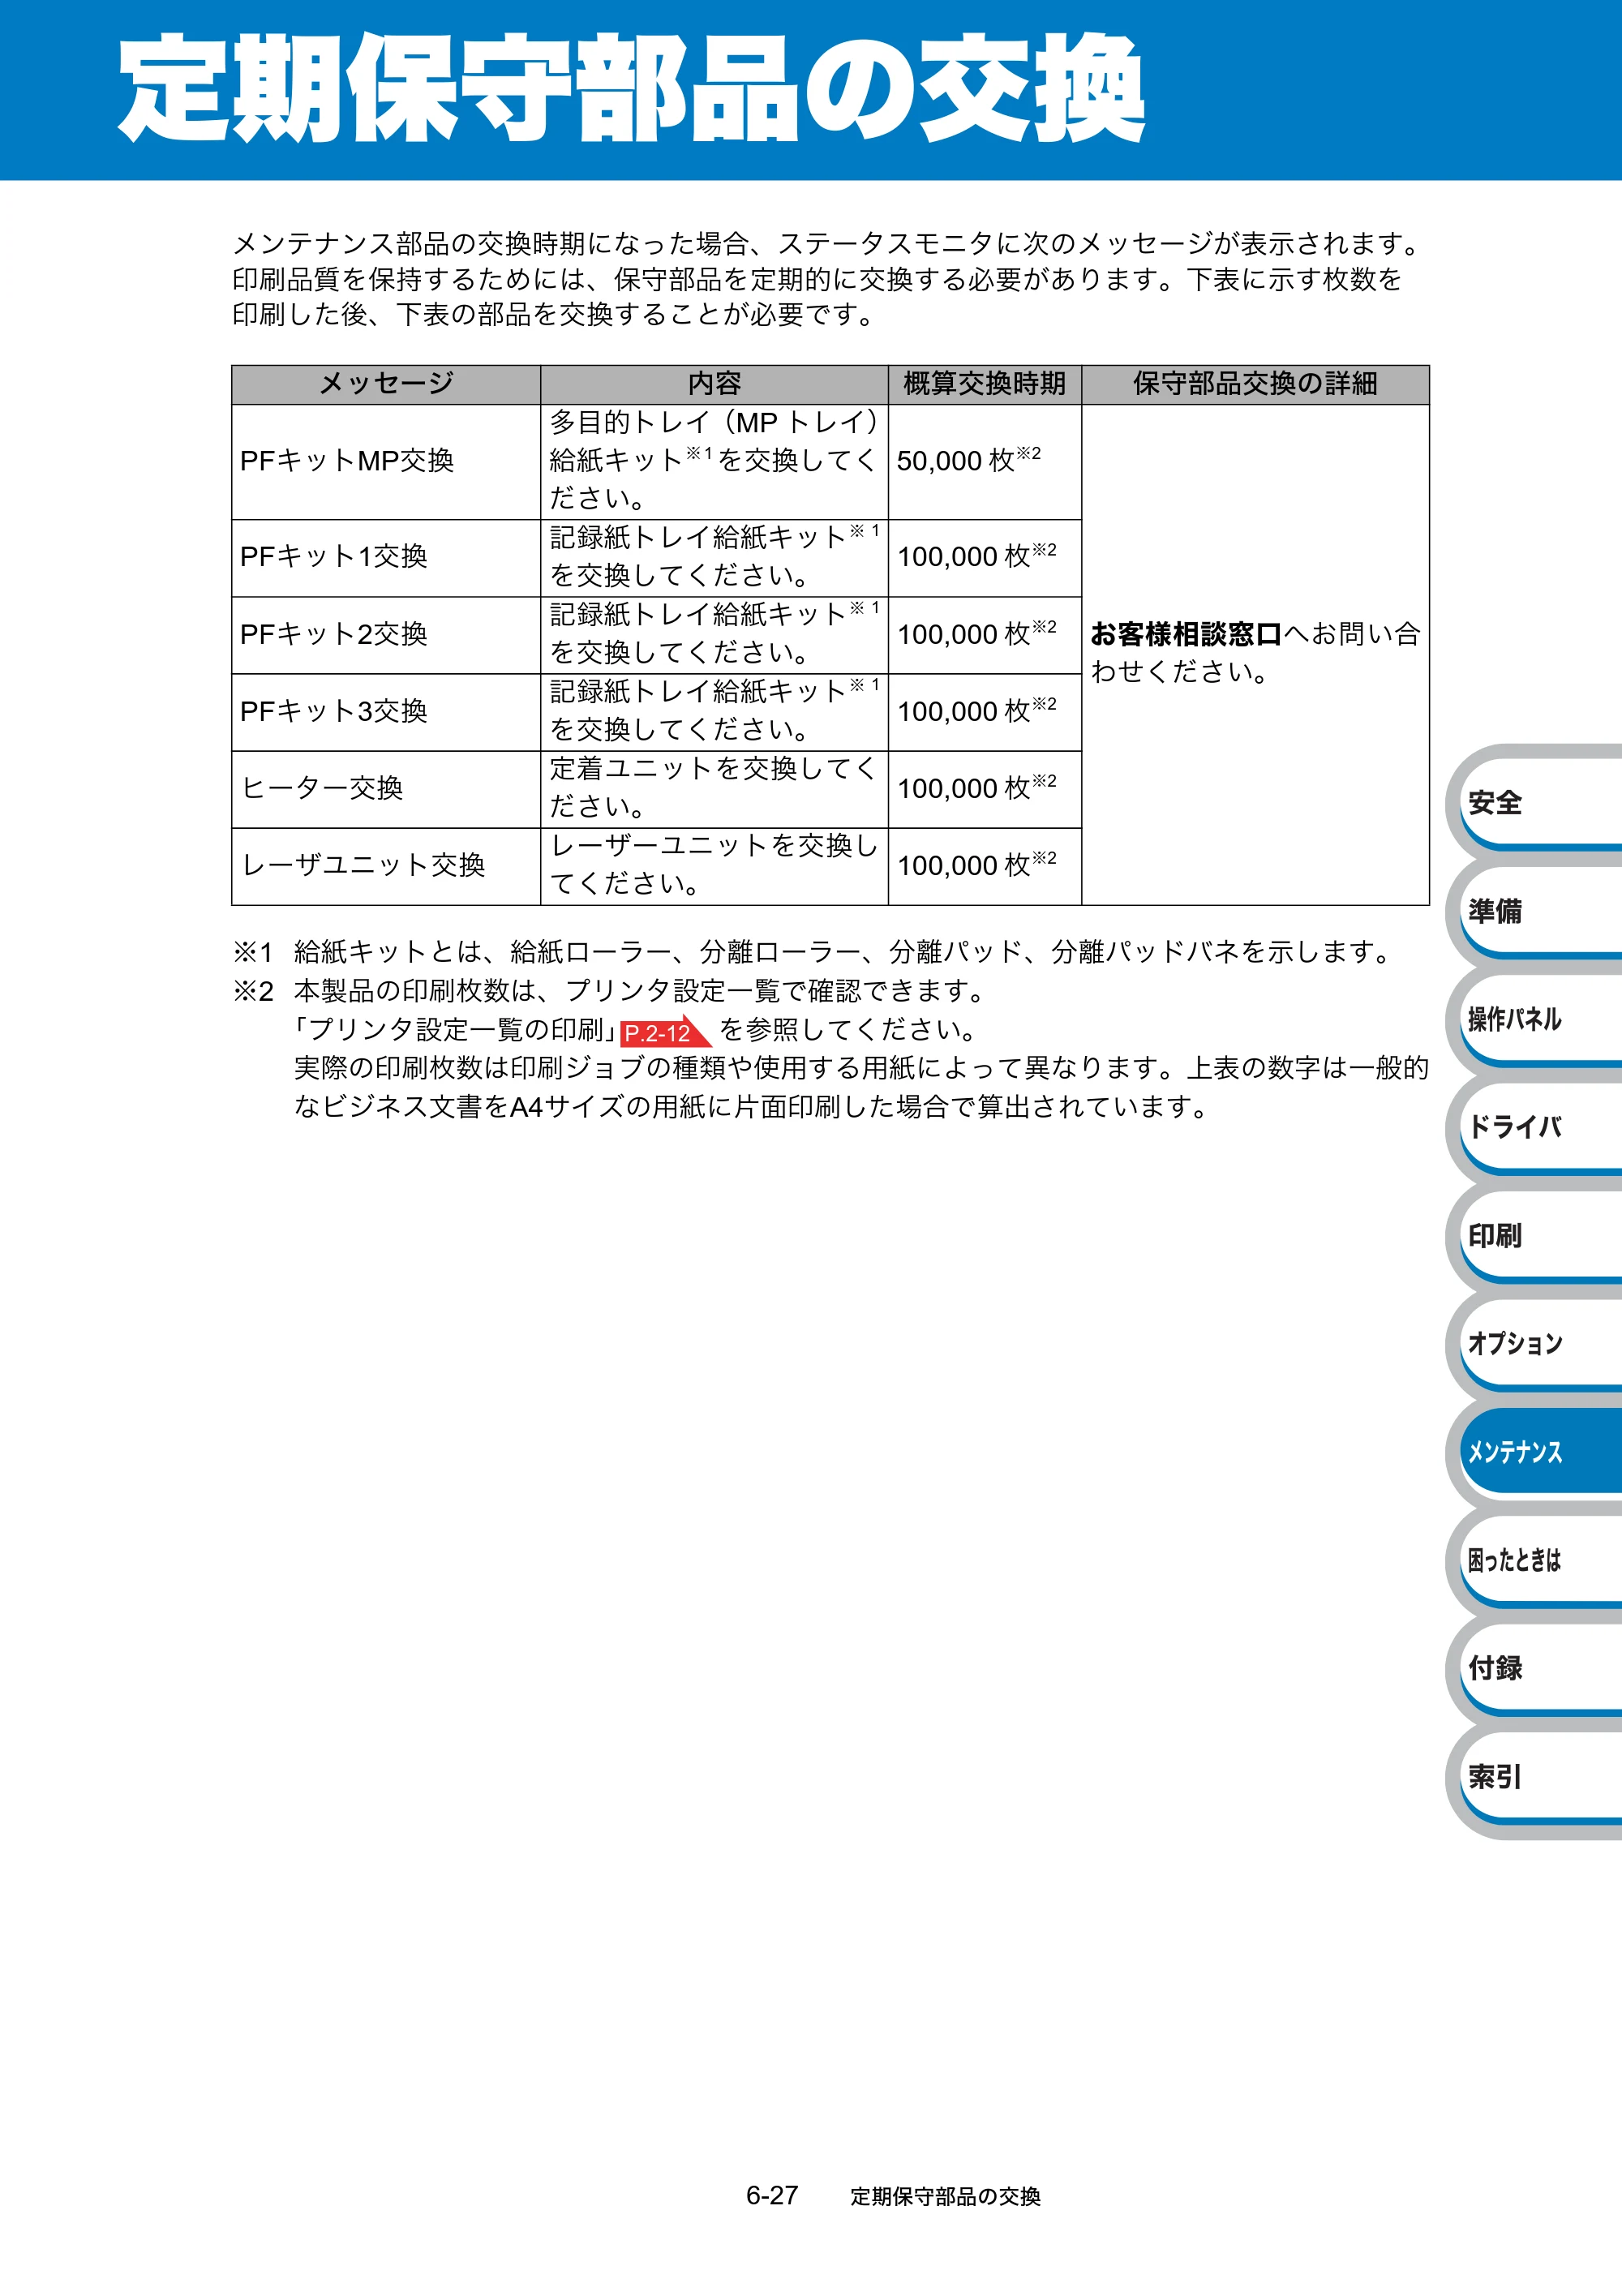
Task: Click the 50,000 枚 value cell
Action: coord(985,461)
